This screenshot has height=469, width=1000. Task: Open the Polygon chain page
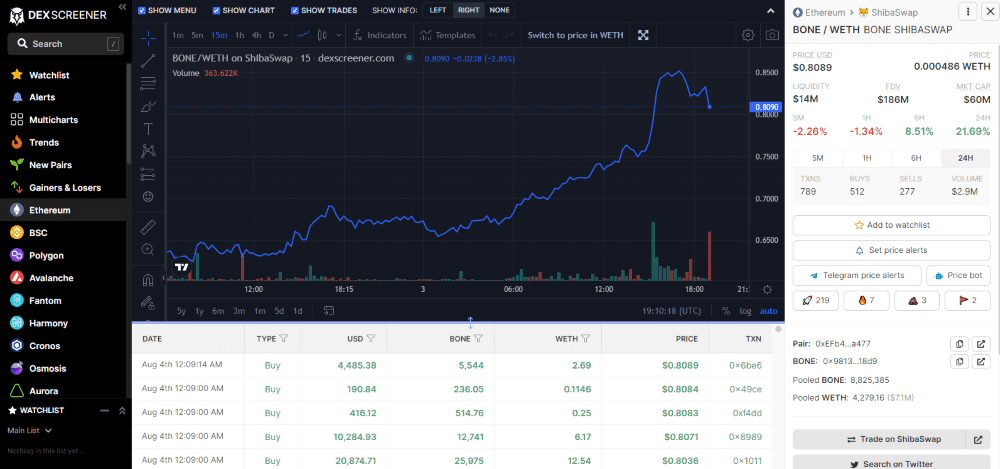point(64,255)
